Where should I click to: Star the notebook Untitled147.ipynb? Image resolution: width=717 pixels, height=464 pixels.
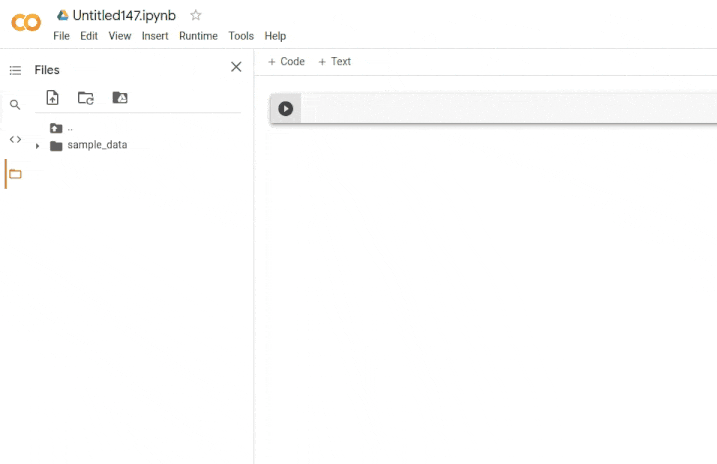pos(196,15)
